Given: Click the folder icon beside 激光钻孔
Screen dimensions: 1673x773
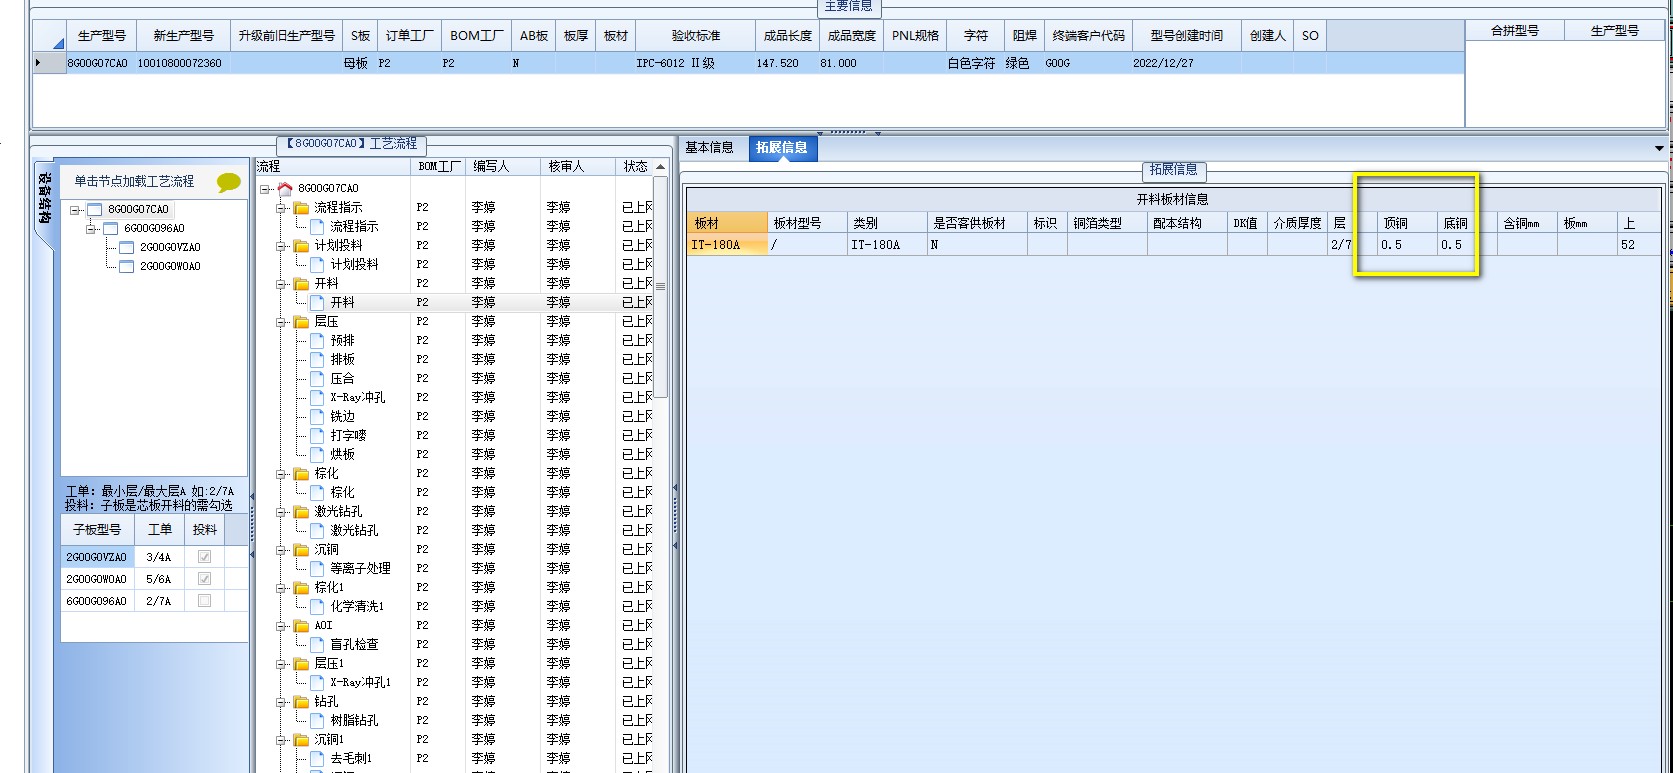Looking at the screenshot, I should [x=302, y=511].
